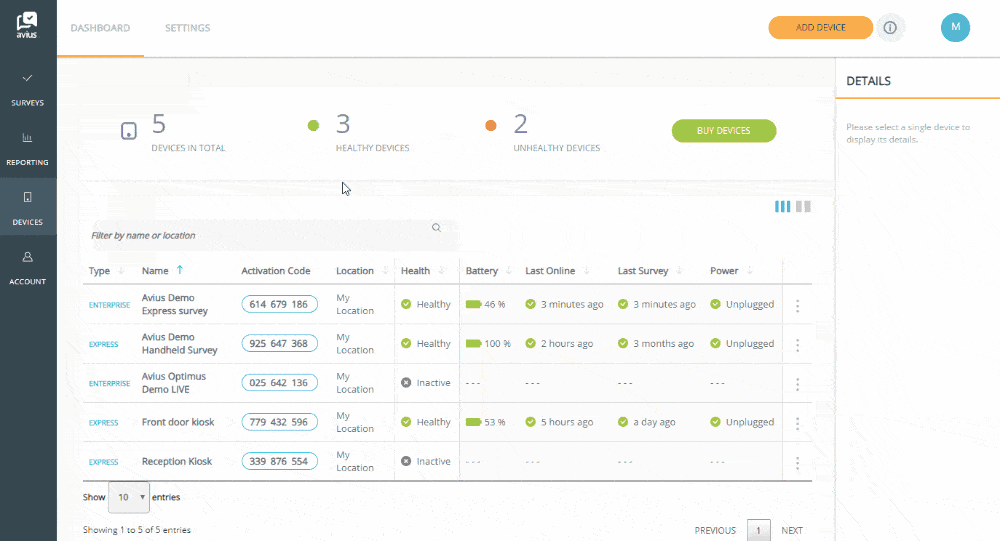Click the info icon beside Add Device
The height and width of the screenshot is (541, 1000).
pyautogui.click(x=889, y=28)
